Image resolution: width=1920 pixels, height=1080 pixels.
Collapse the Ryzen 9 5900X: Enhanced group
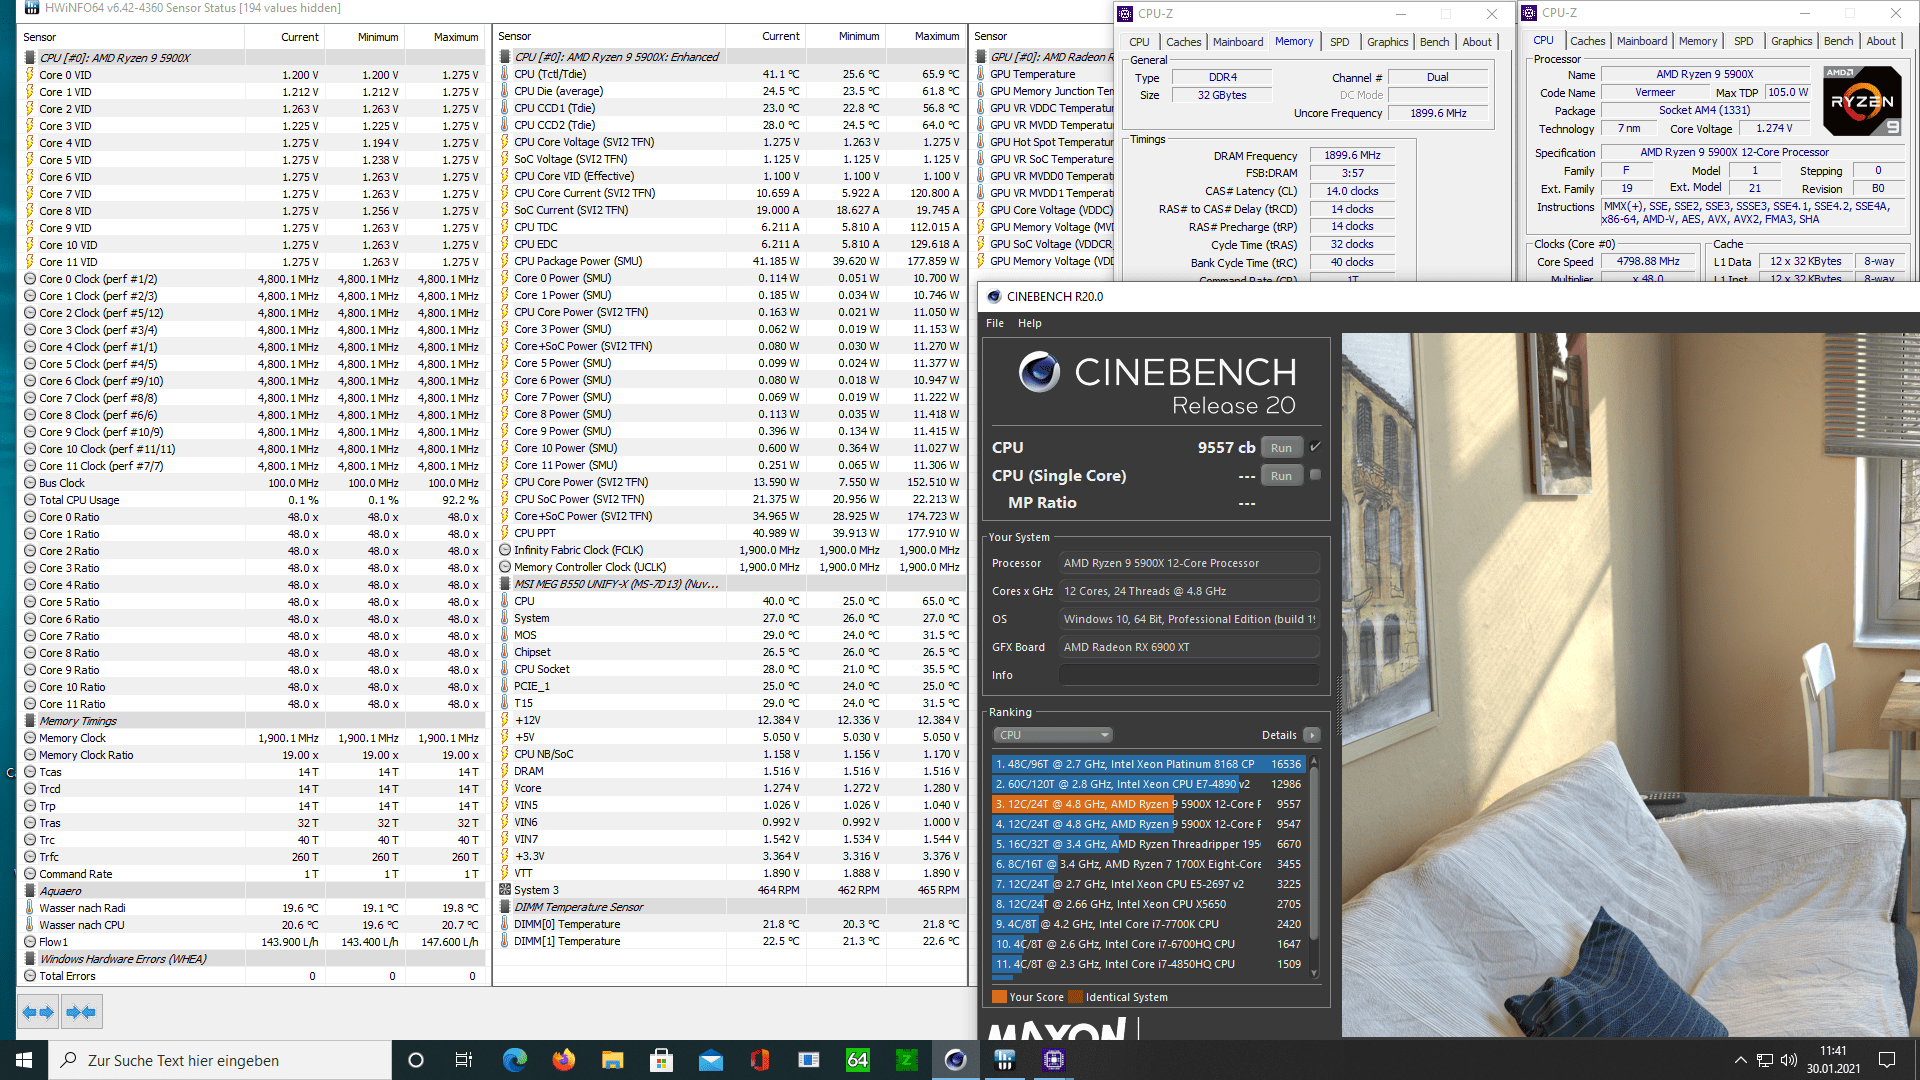(x=505, y=57)
